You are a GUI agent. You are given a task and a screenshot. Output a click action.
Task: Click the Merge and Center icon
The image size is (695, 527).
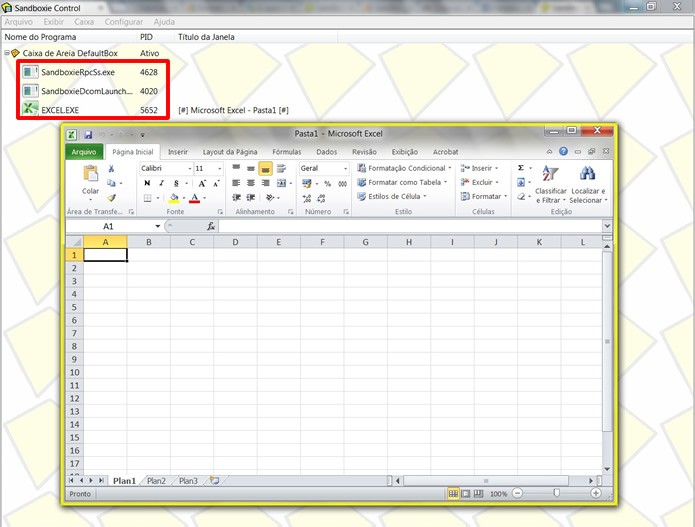click(281, 183)
